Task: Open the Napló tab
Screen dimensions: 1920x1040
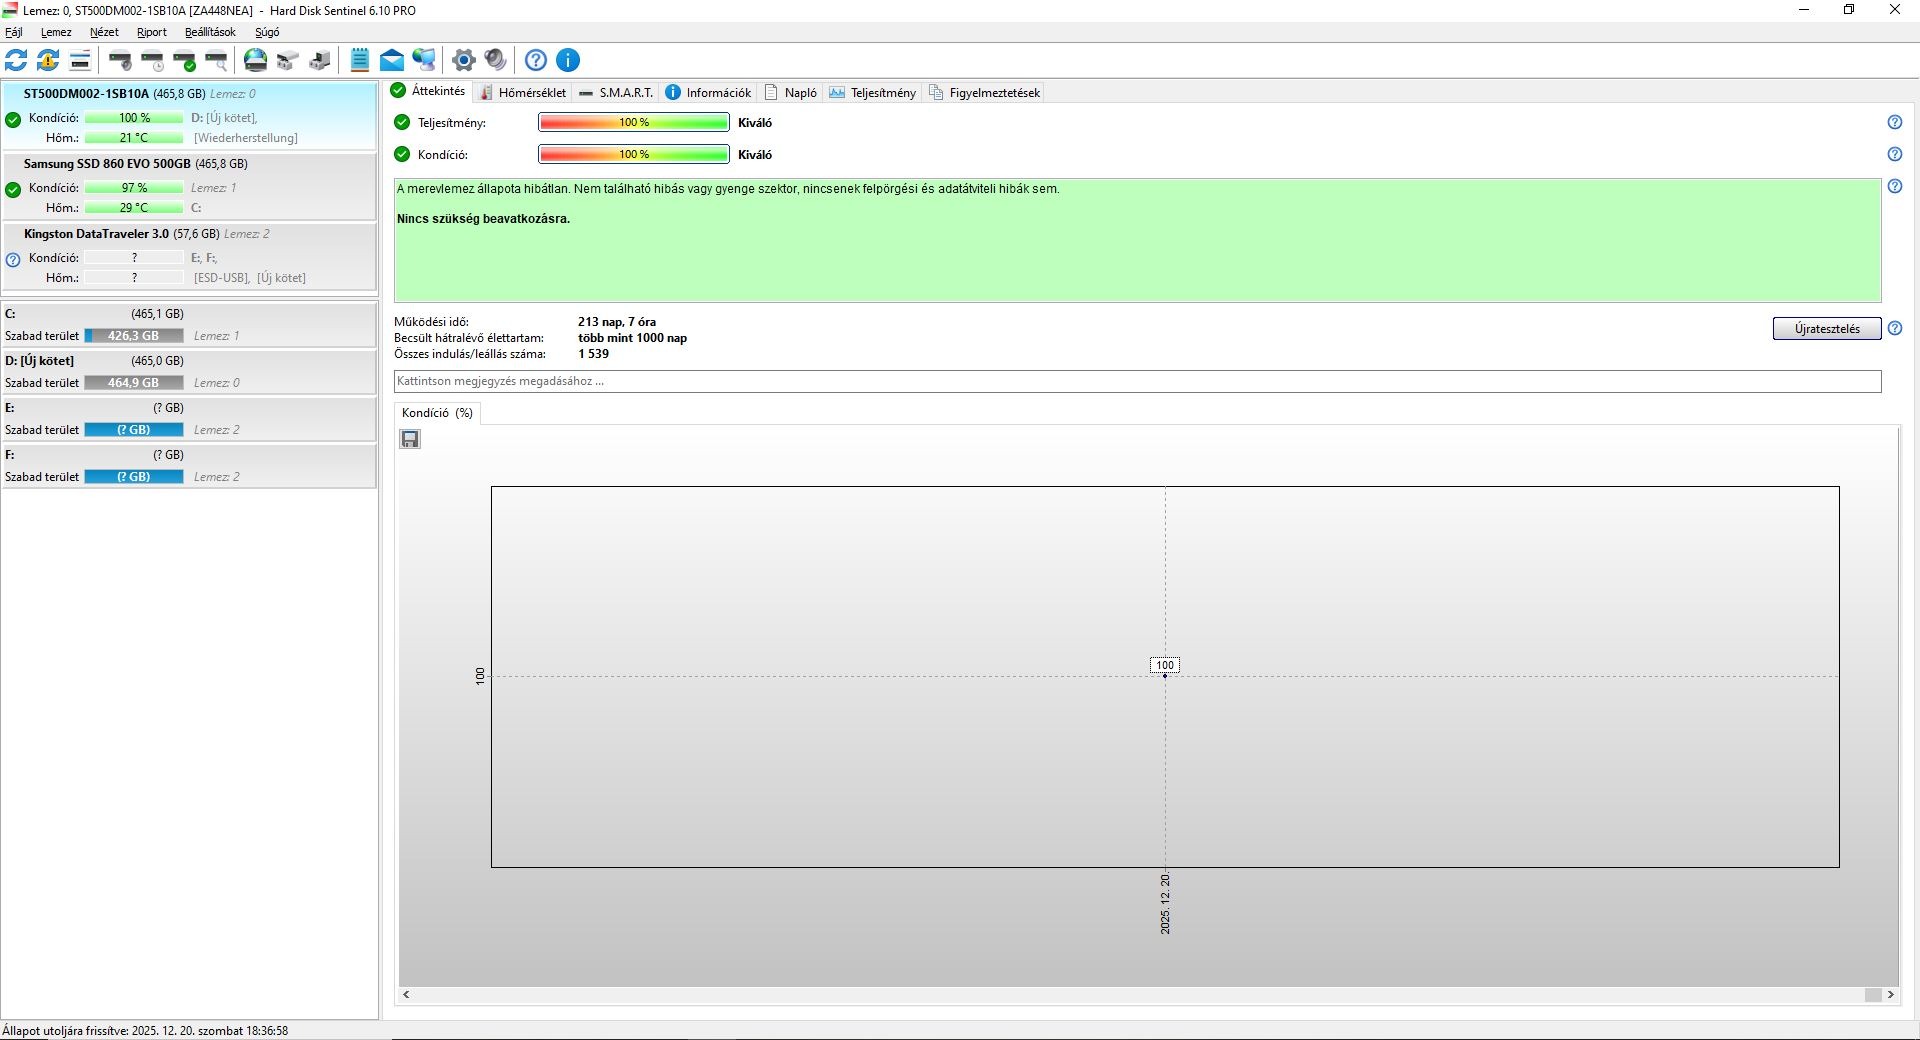Action: coord(791,92)
